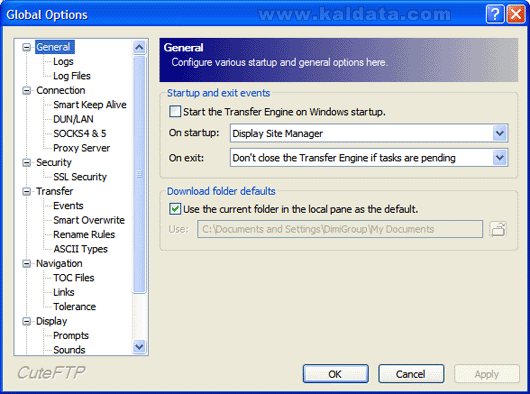Open SSL Security settings
Viewport: 530px width, 394px height.
click(80, 177)
